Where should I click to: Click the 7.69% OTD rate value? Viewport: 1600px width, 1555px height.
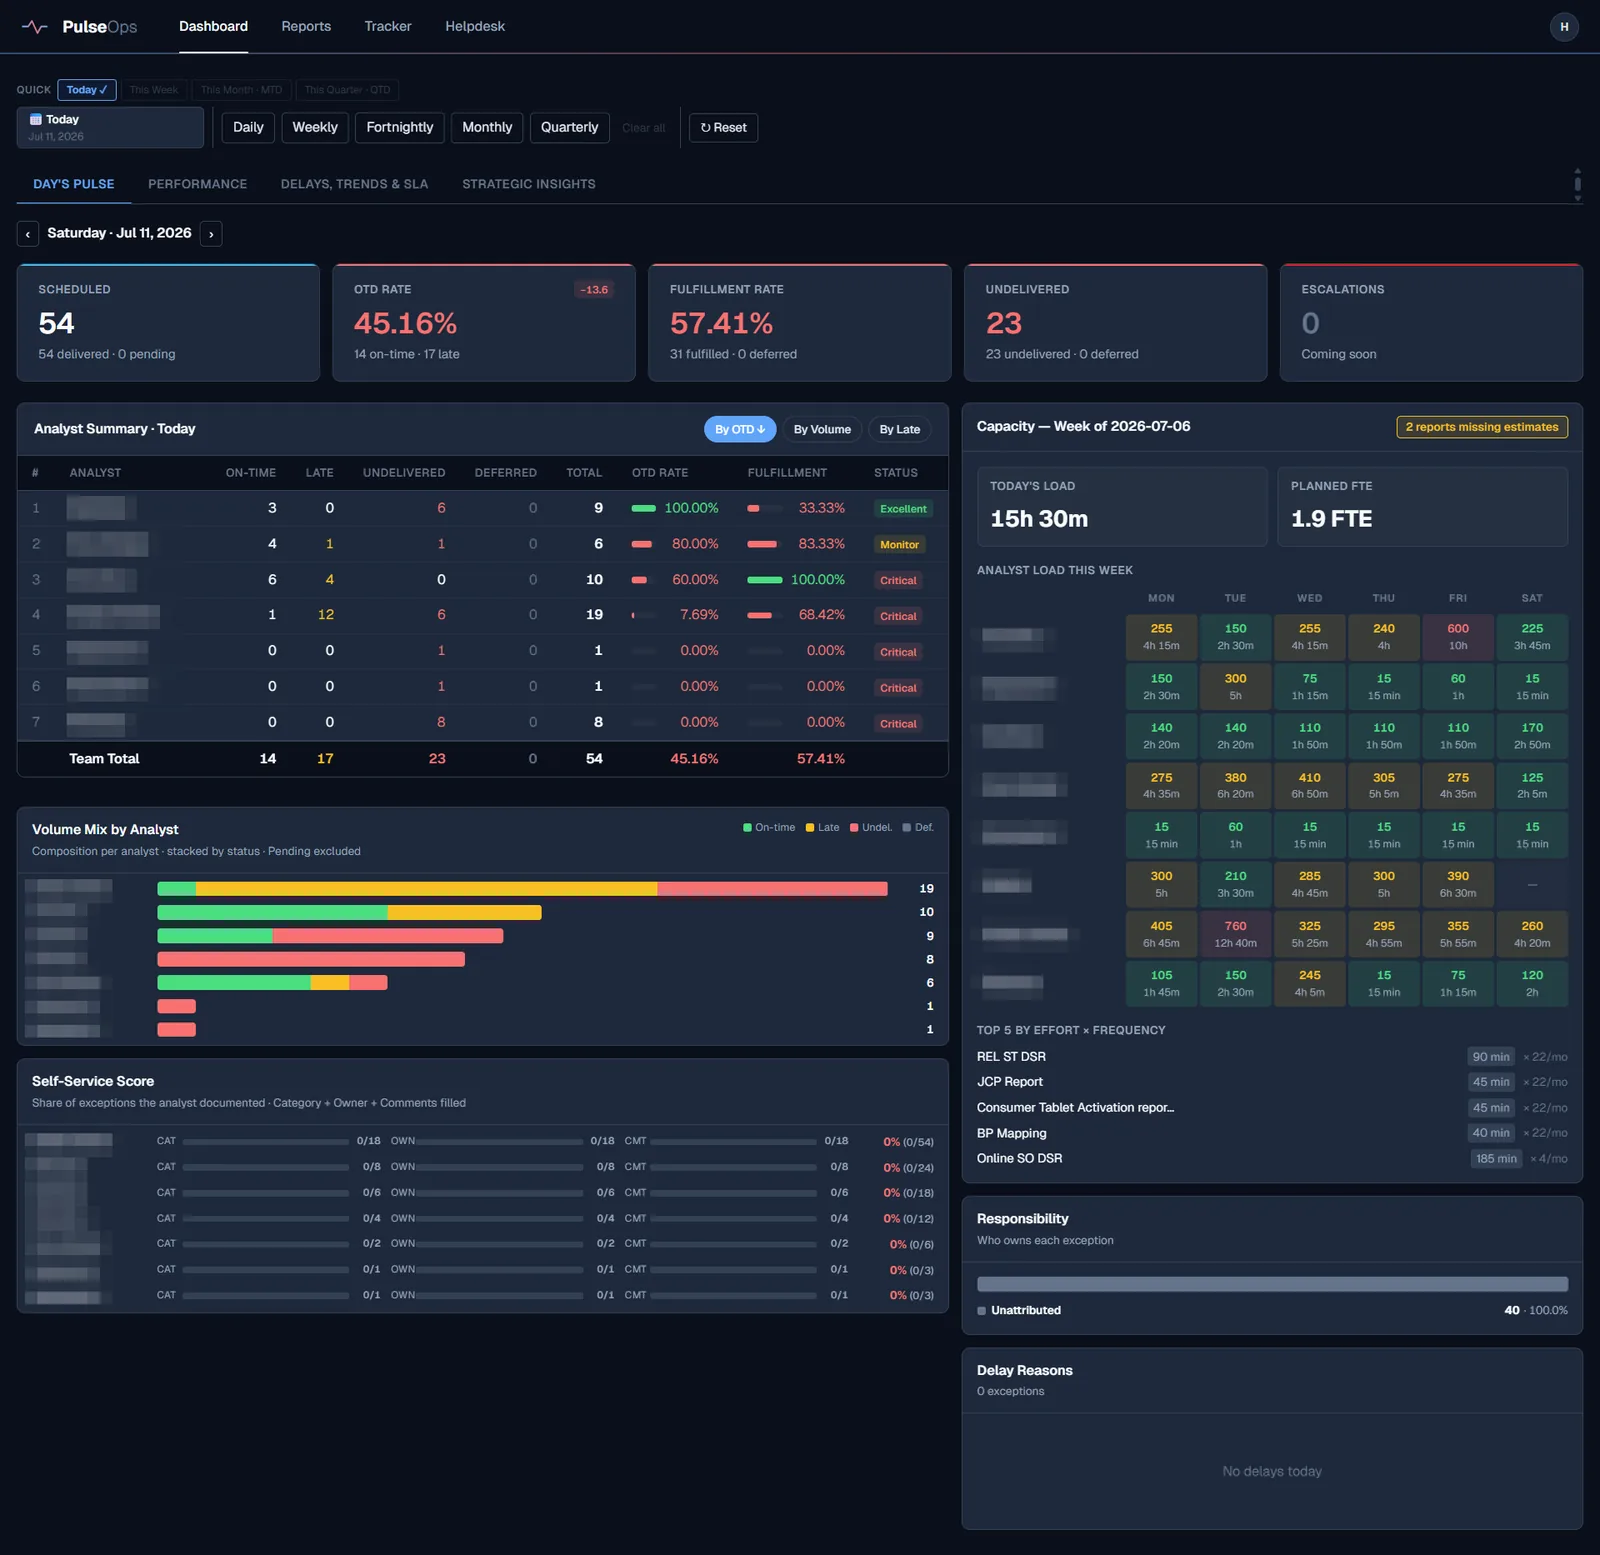699,615
